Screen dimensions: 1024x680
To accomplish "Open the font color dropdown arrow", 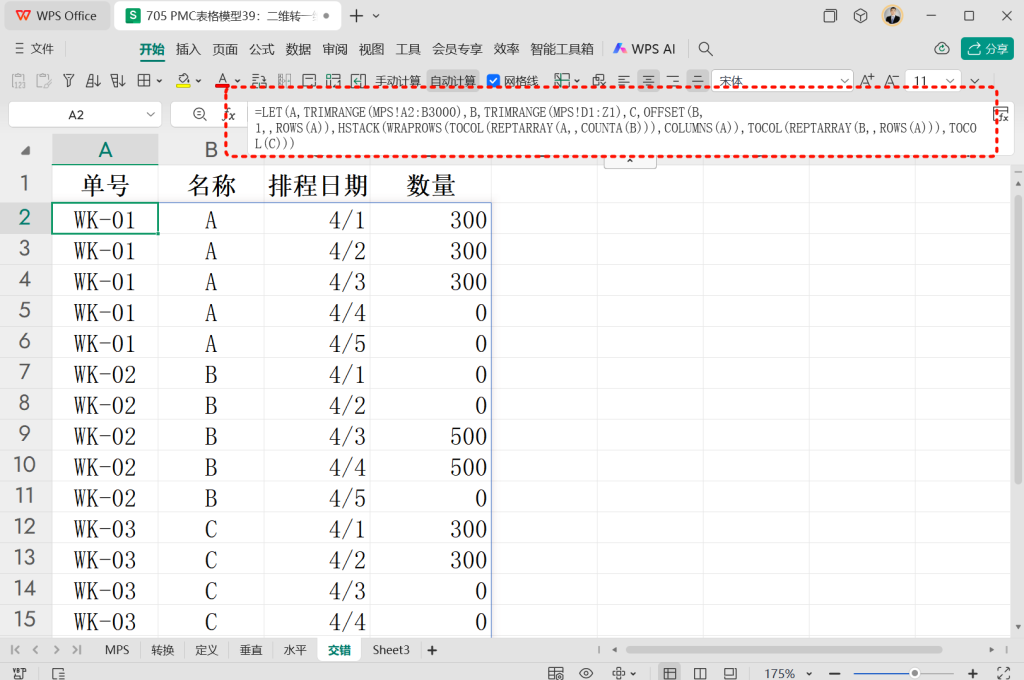I will pos(238,82).
